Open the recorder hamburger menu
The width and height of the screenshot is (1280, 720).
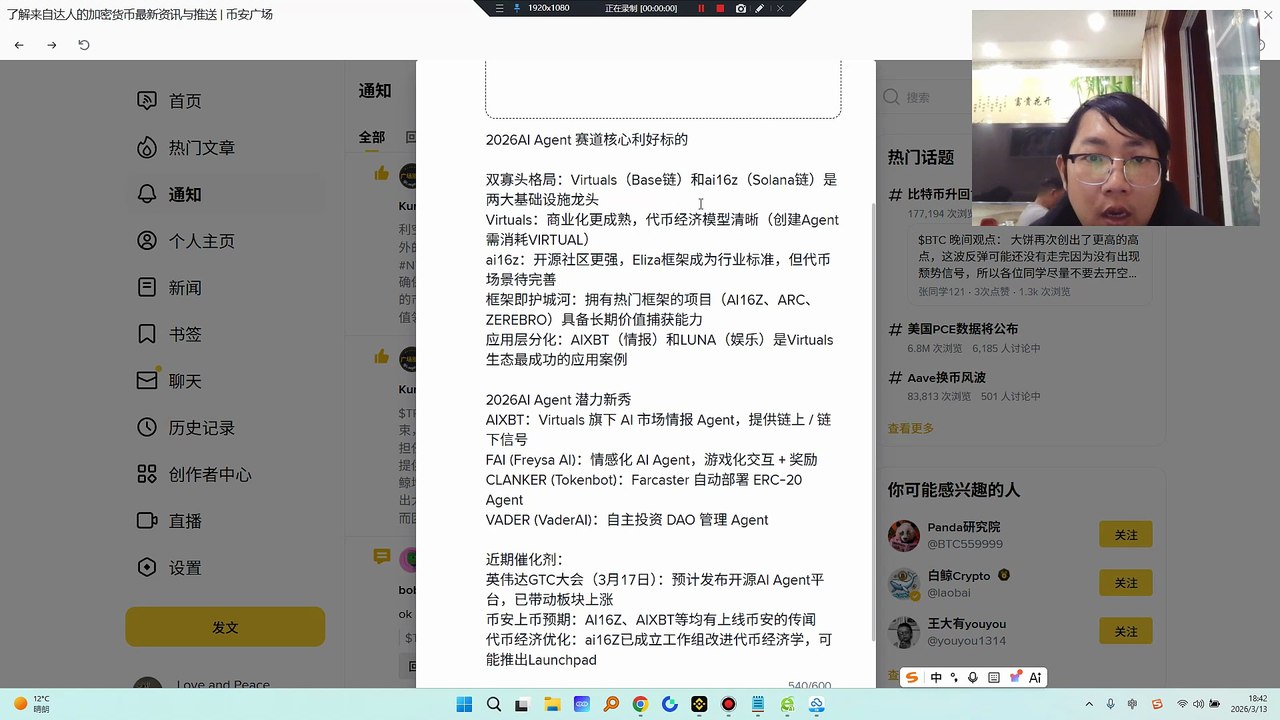[500, 8]
